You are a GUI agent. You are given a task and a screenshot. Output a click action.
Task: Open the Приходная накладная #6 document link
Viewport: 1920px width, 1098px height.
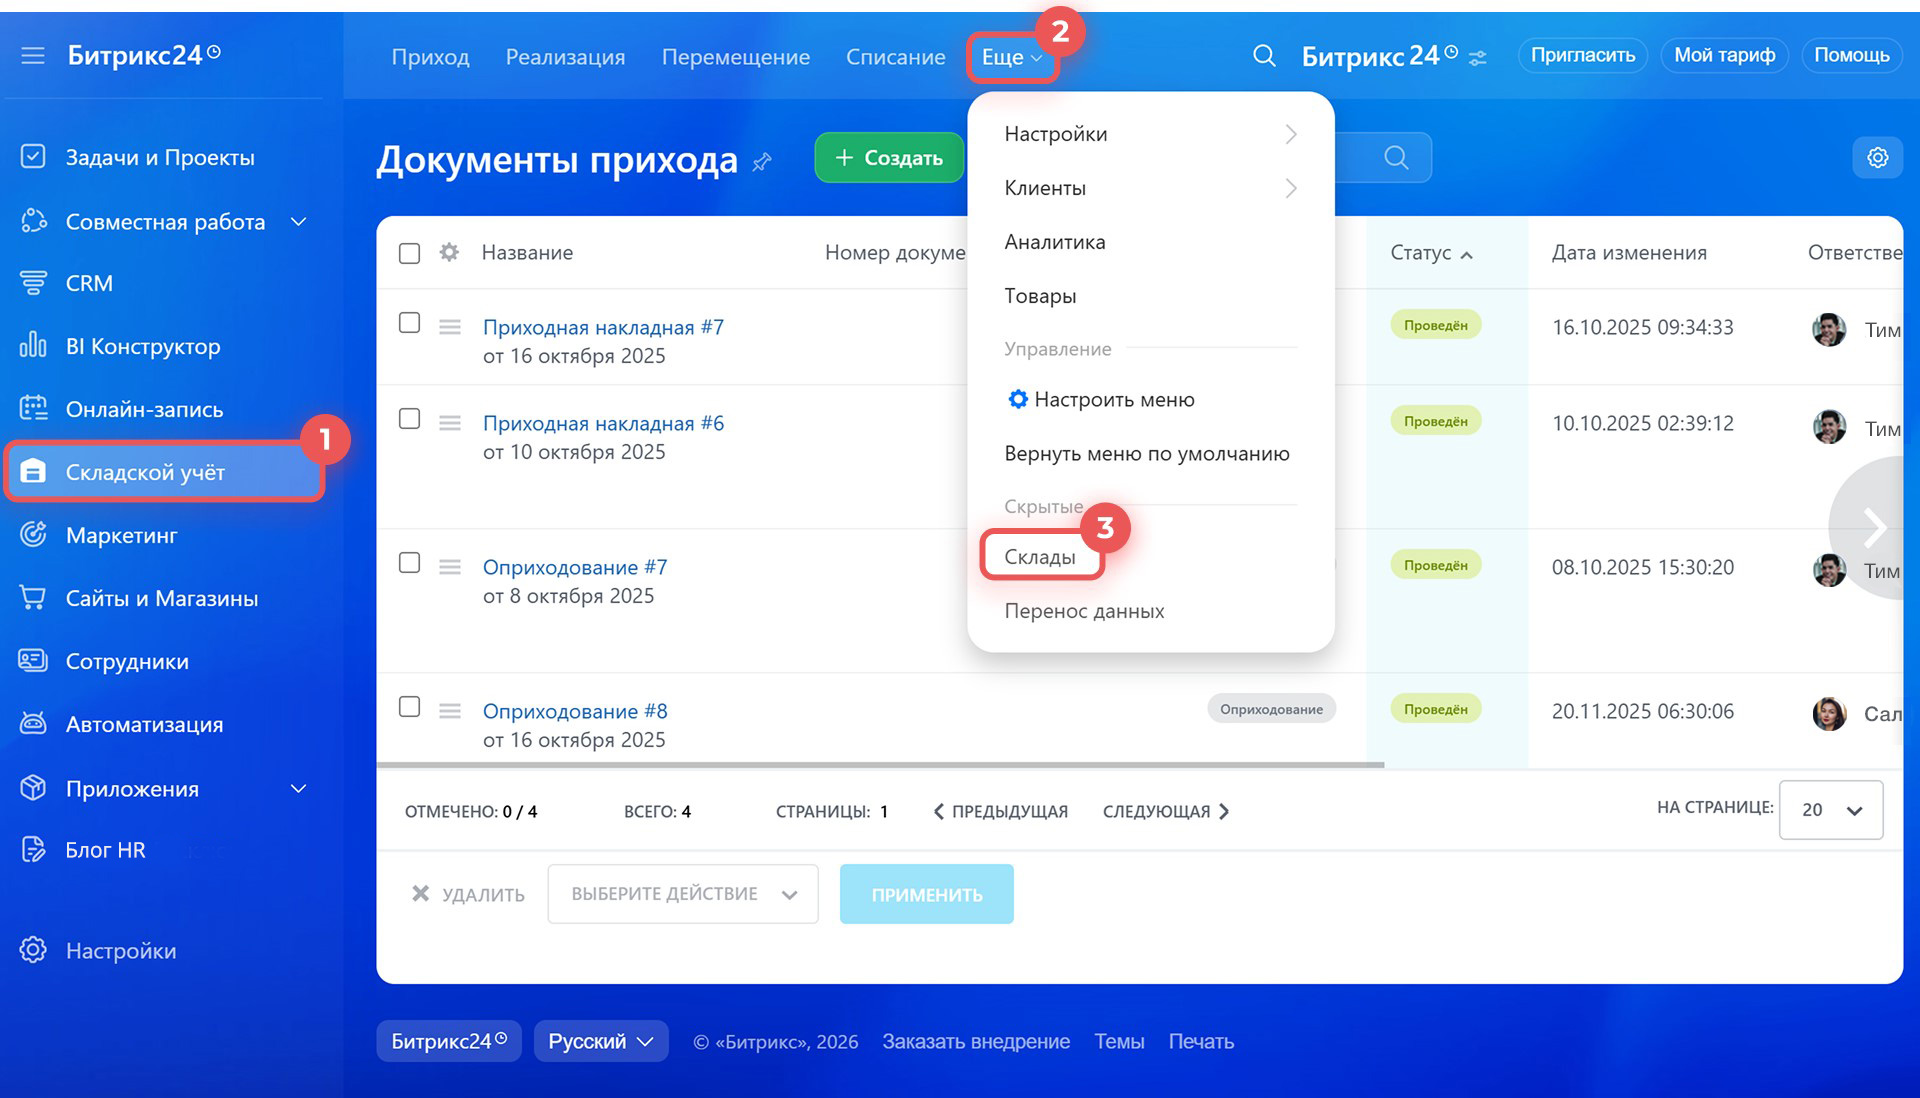(x=602, y=422)
